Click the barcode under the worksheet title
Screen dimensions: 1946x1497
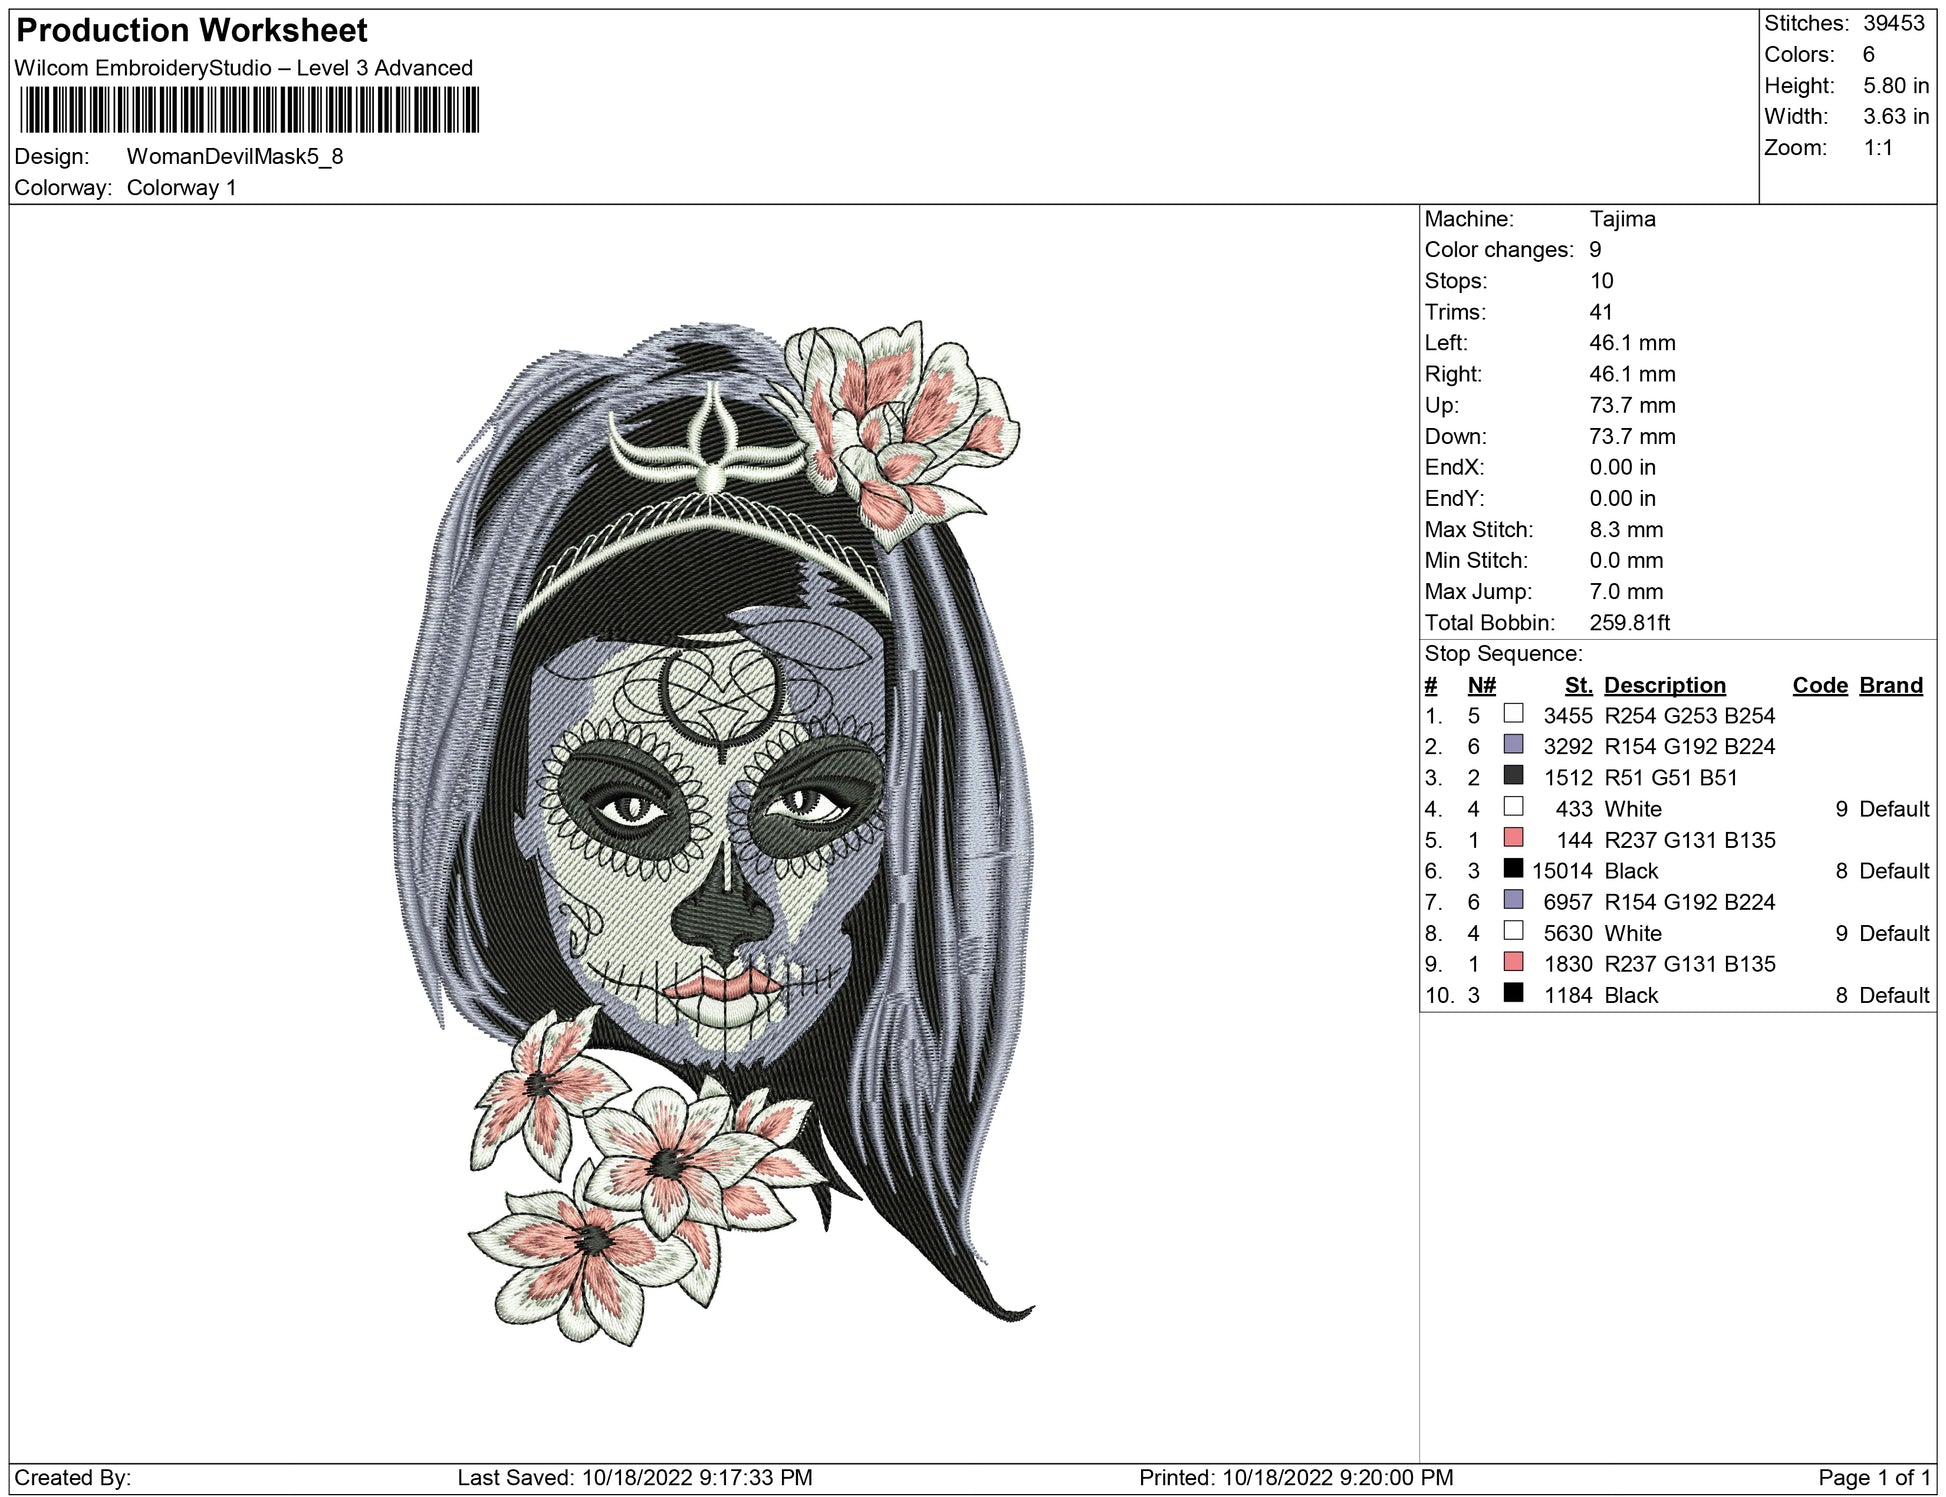pyautogui.click(x=248, y=110)
